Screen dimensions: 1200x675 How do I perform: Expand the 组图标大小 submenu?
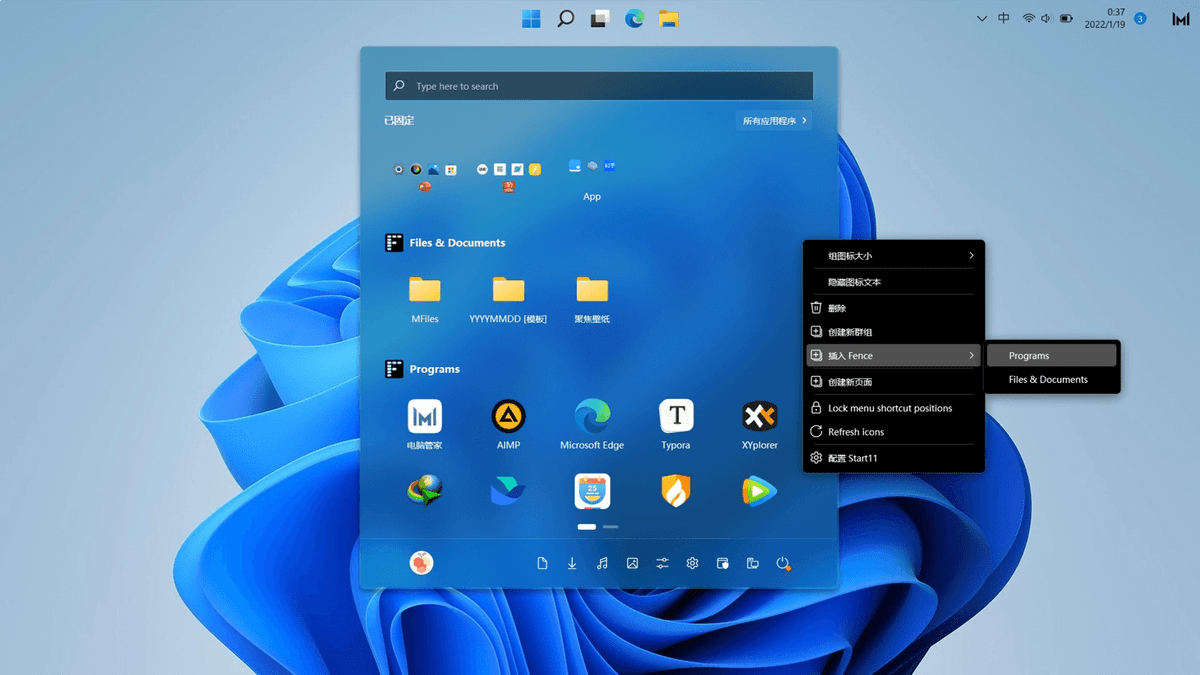click(893, 256)
